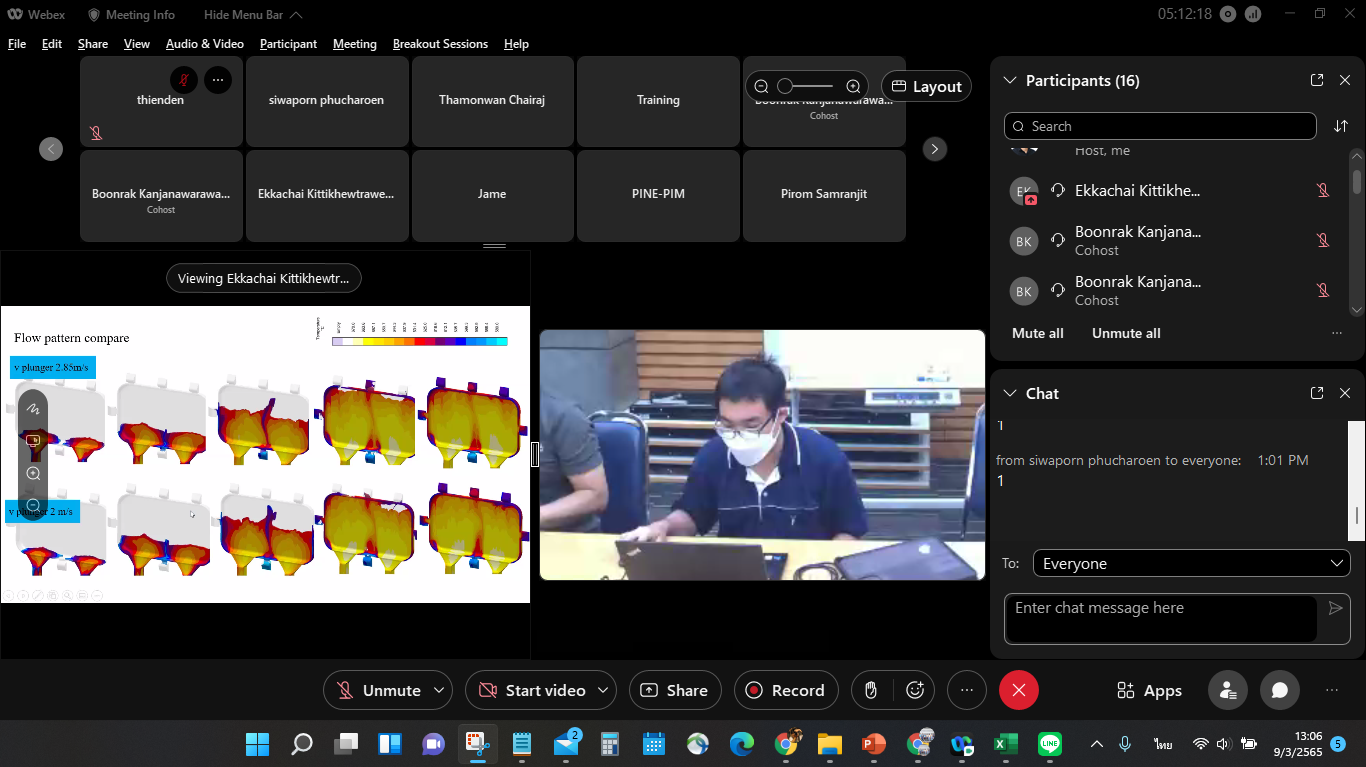Start my video
The image size is (1366, 767).
coord(531,690)
